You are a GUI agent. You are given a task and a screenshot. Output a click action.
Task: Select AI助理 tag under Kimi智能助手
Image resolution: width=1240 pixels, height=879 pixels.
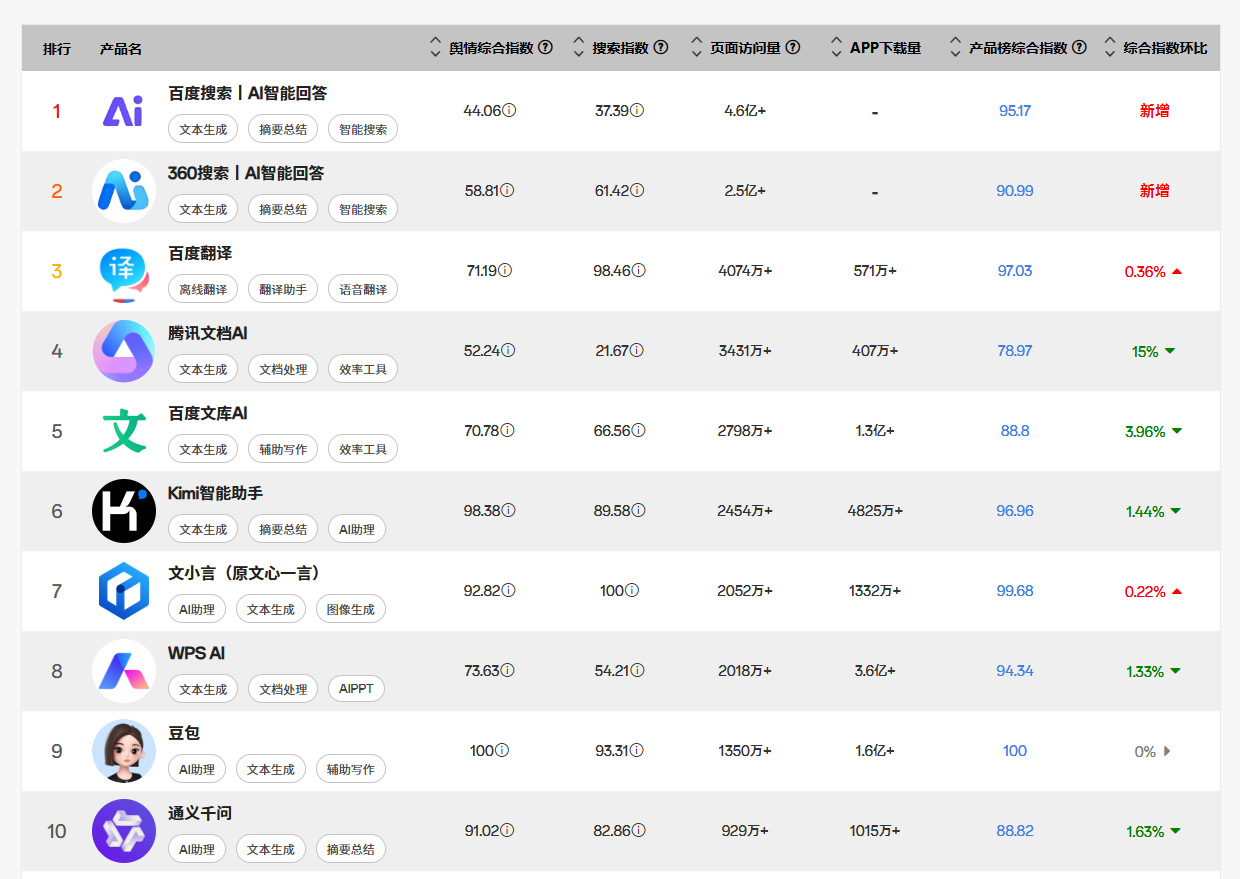click(x=357, y=529)
